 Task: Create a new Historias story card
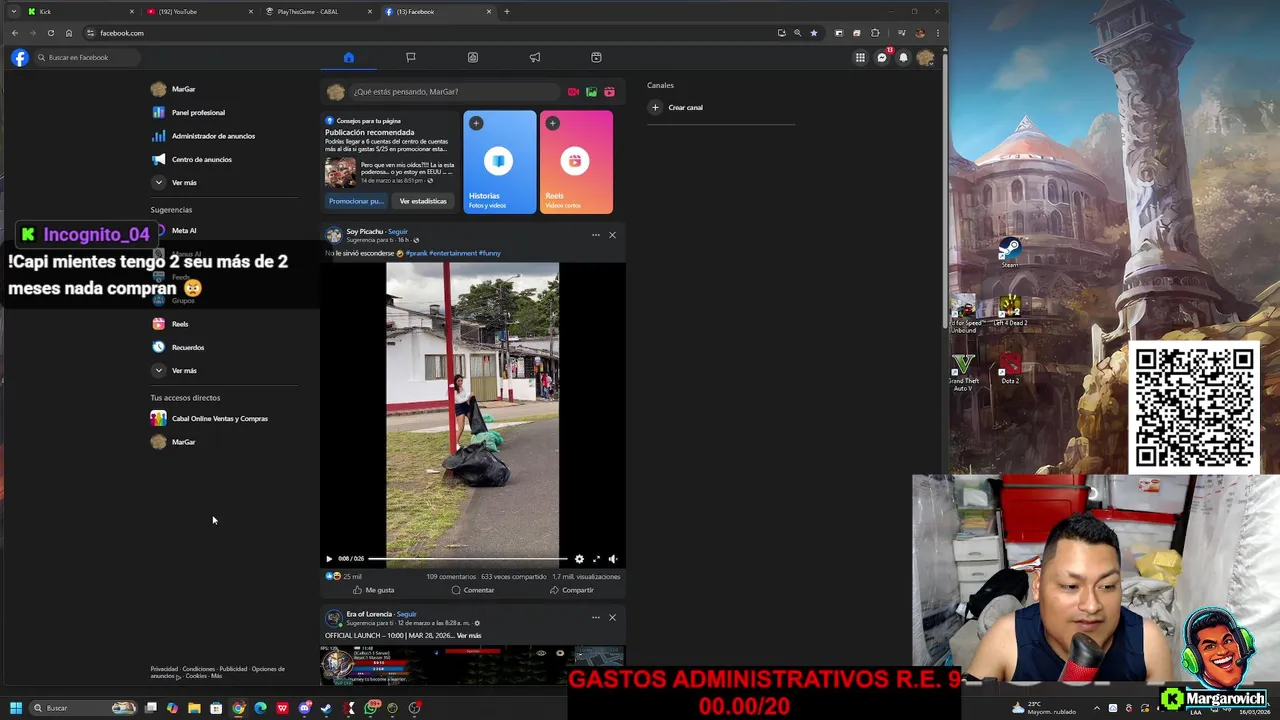(500, 161)
